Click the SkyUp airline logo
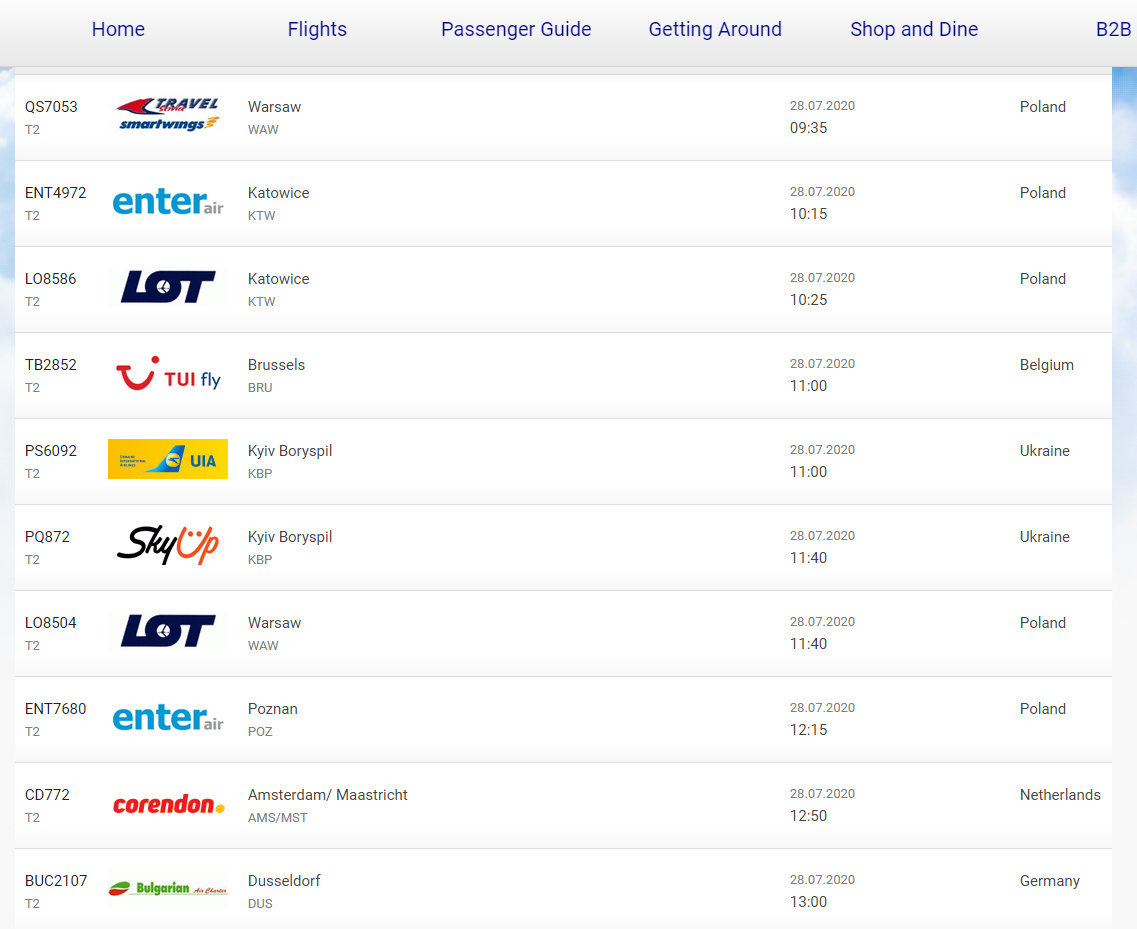 coord(168,545)
